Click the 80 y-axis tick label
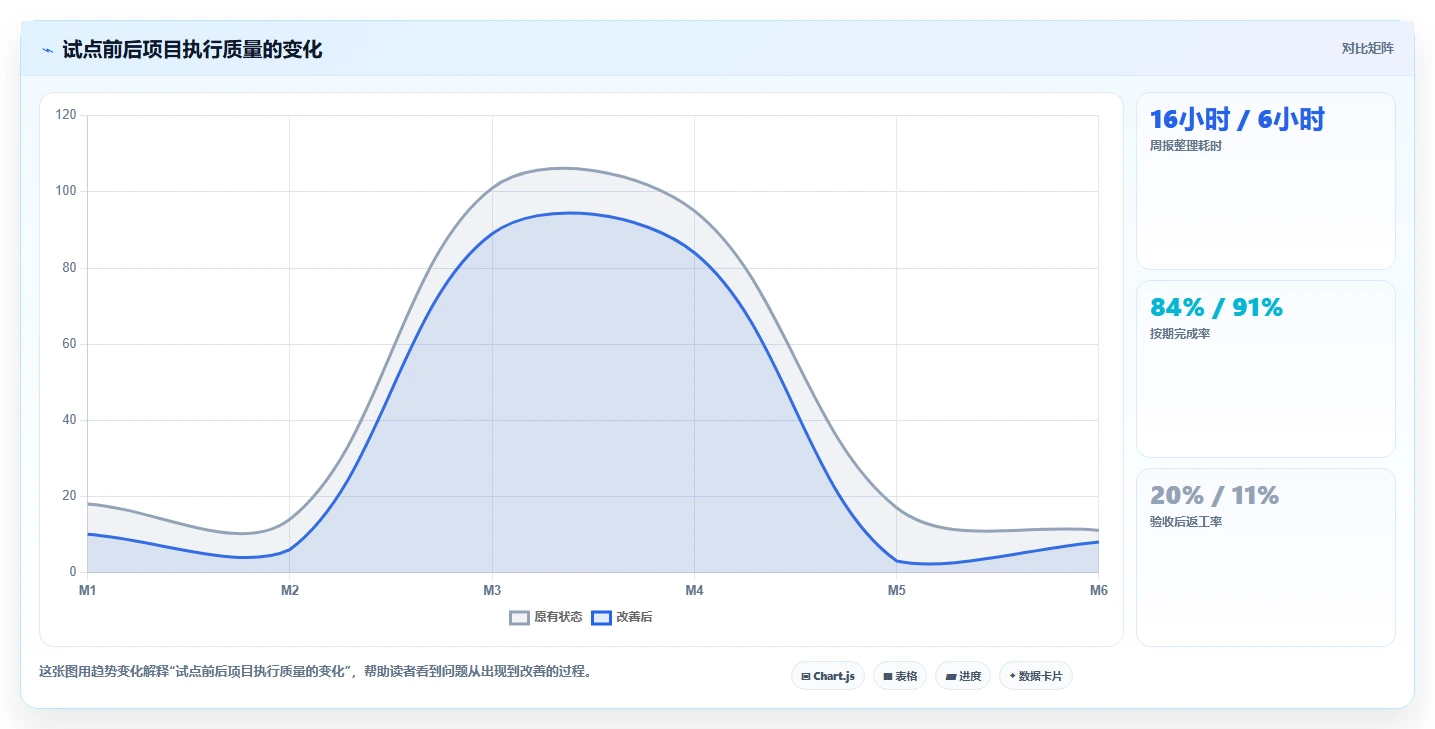1435x729 pixels. point(69,268)
